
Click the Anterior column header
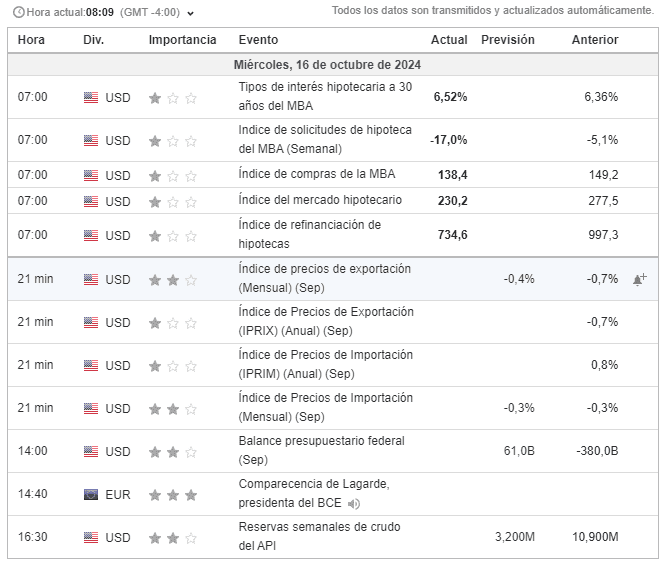tap(595, 40)
